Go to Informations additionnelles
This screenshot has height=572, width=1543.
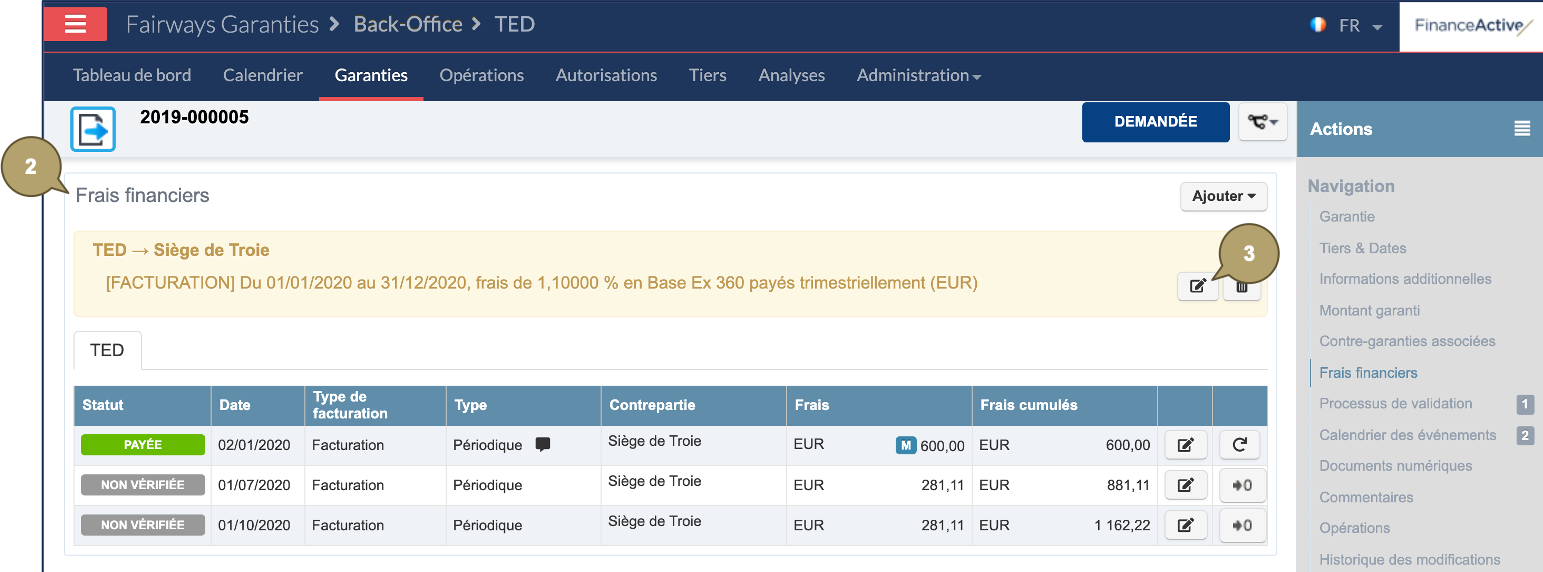(x=1405, y=279)
